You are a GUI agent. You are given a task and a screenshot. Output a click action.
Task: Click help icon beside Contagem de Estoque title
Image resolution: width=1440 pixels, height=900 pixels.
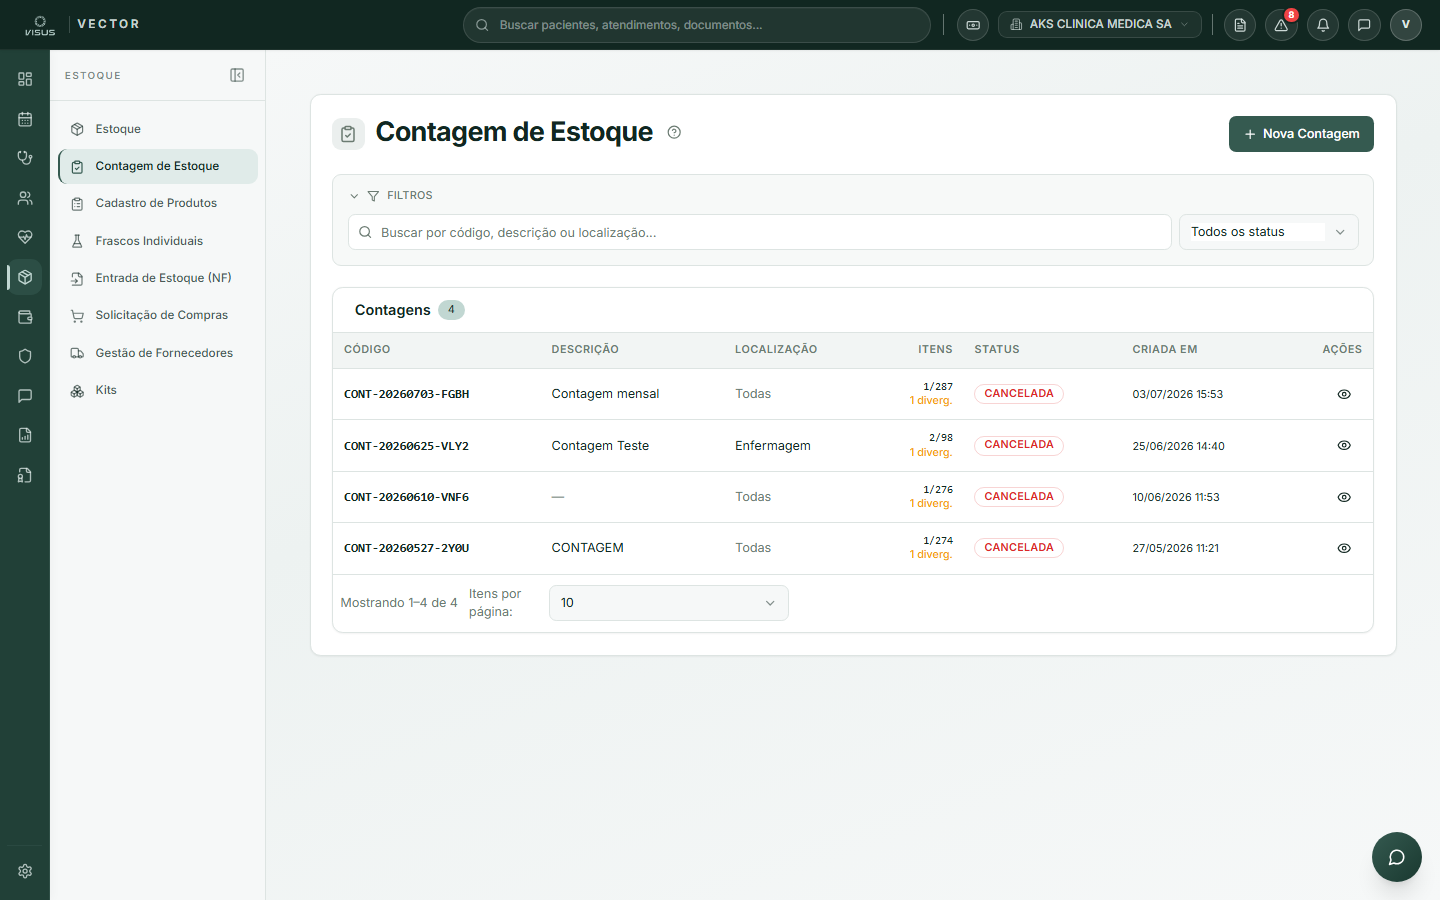click(674, 132)
